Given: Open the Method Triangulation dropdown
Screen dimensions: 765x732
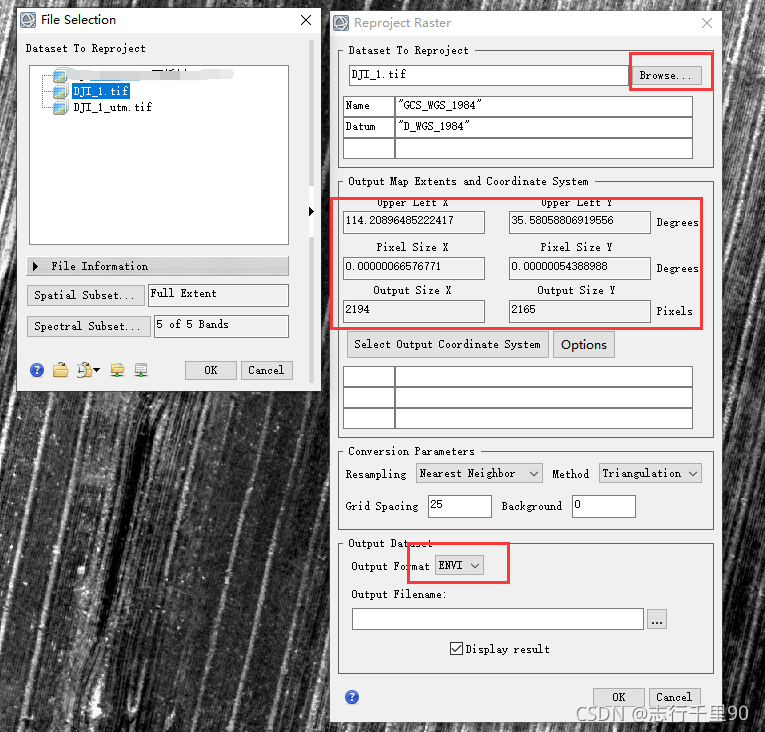Looking at the screenshot, I should (x=650, y=473).
